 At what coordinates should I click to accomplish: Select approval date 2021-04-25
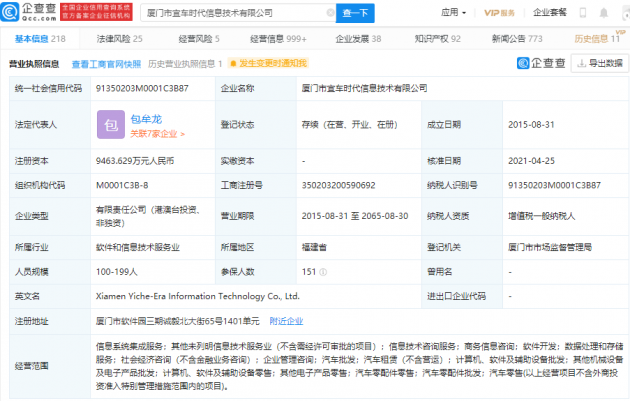pyautogui.click(x=531, y=161)
